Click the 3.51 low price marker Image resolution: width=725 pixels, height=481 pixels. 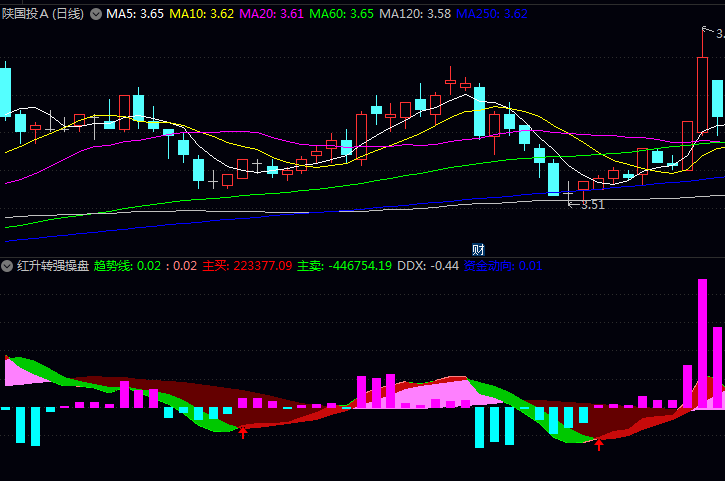click(592, 204)
